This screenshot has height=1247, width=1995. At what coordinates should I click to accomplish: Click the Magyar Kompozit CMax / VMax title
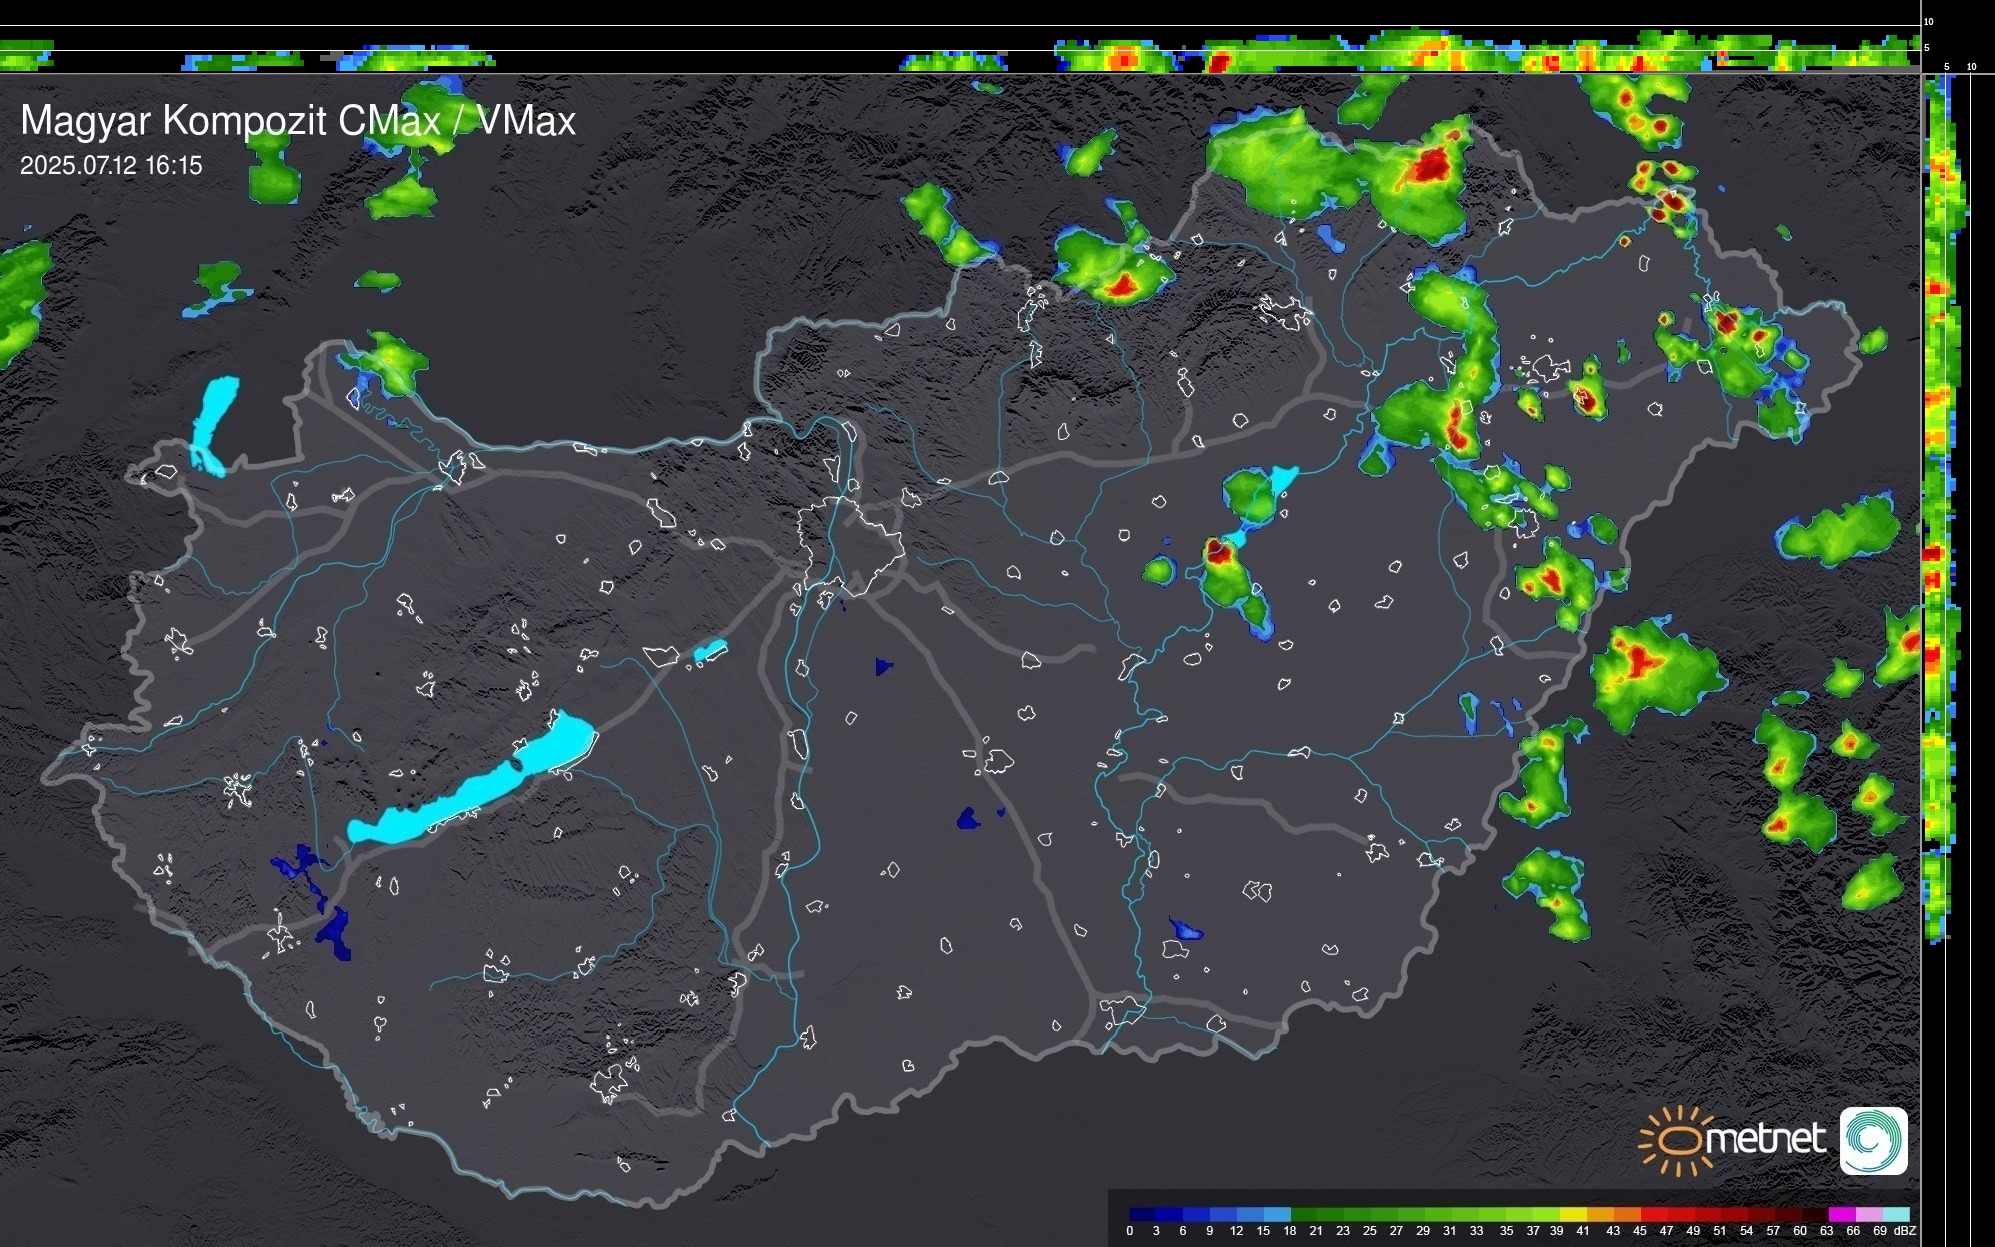point(298,121)
